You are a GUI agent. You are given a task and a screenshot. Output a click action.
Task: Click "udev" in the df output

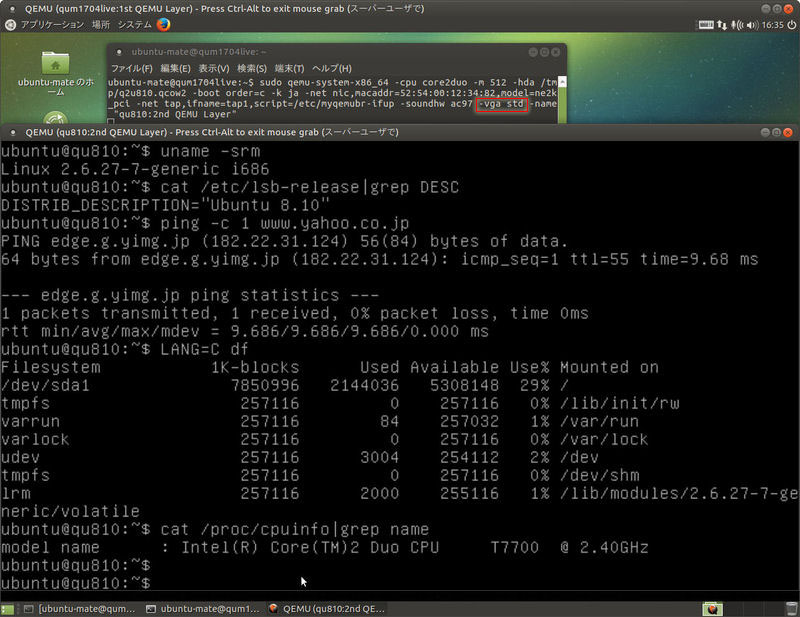click(x=20, y=457)
